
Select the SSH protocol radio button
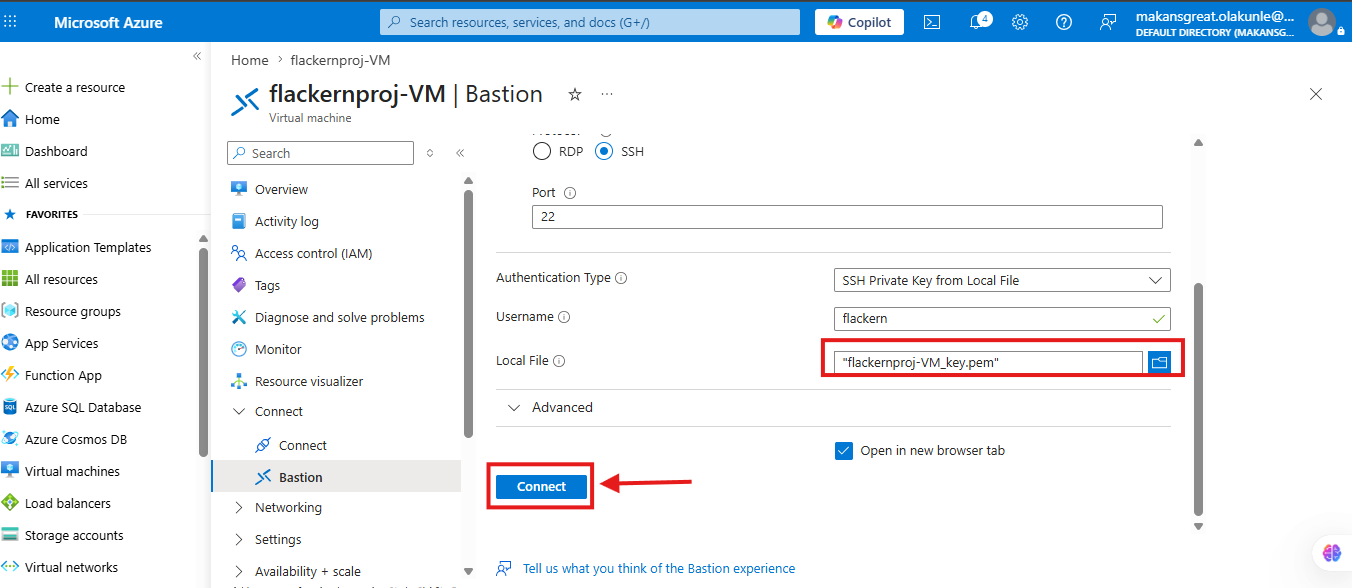click(x=604, y=152)
